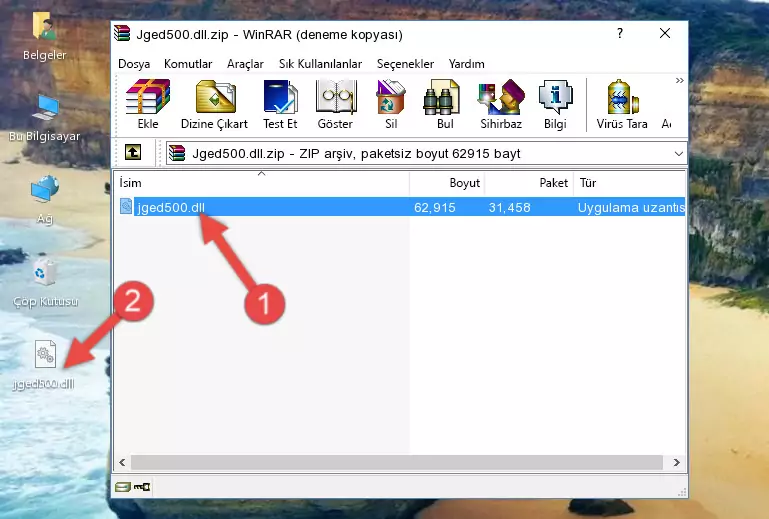769x519 pixels.
Task: Open the Bul search binoculars icon
Action: [444, 104]
